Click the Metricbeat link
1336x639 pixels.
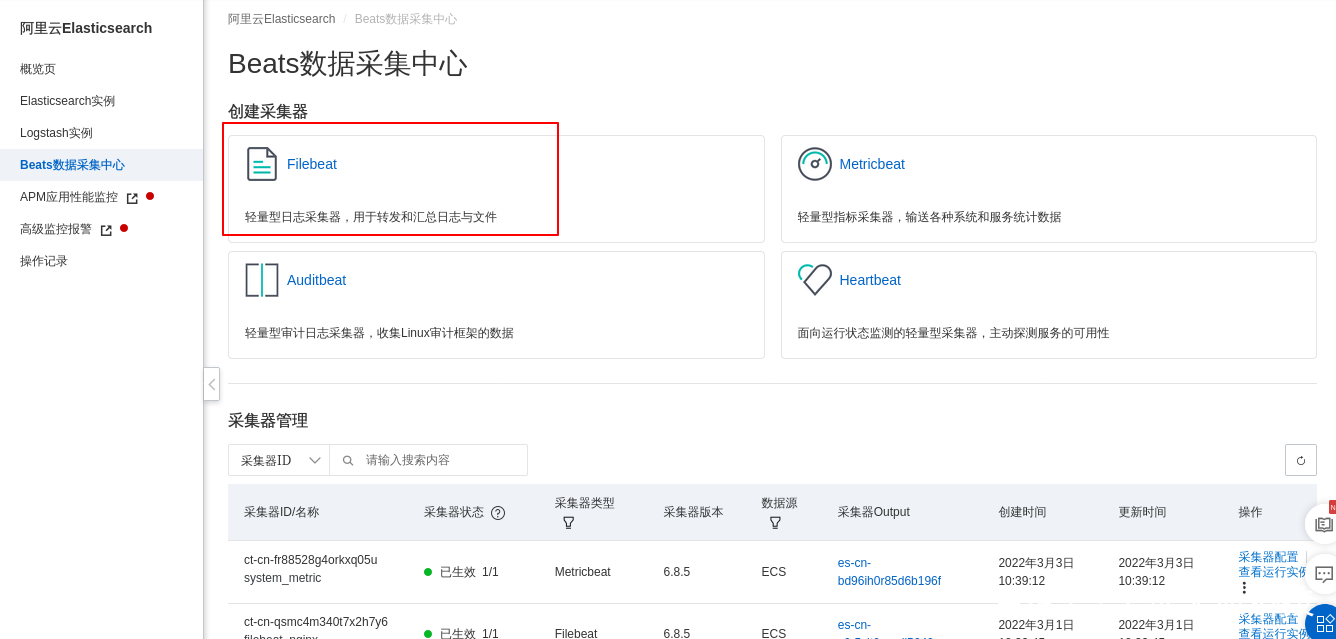point(872,164)
